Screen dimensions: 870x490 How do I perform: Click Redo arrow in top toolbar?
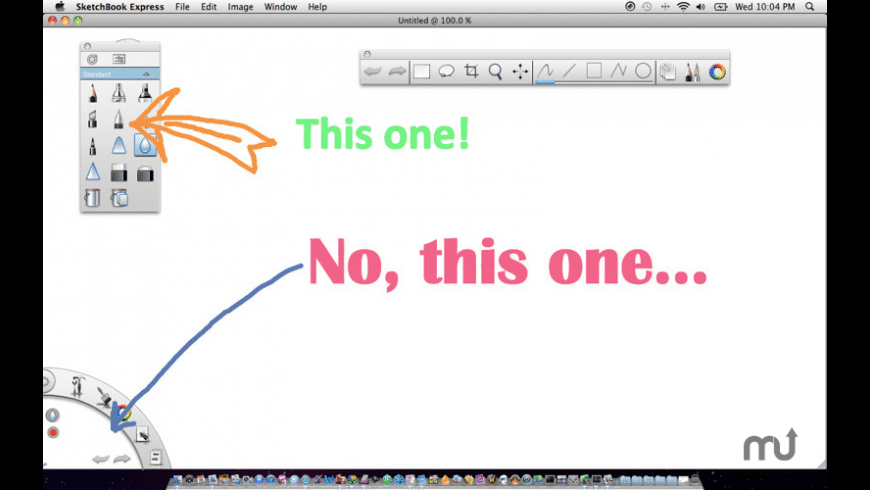coord(397,72)
